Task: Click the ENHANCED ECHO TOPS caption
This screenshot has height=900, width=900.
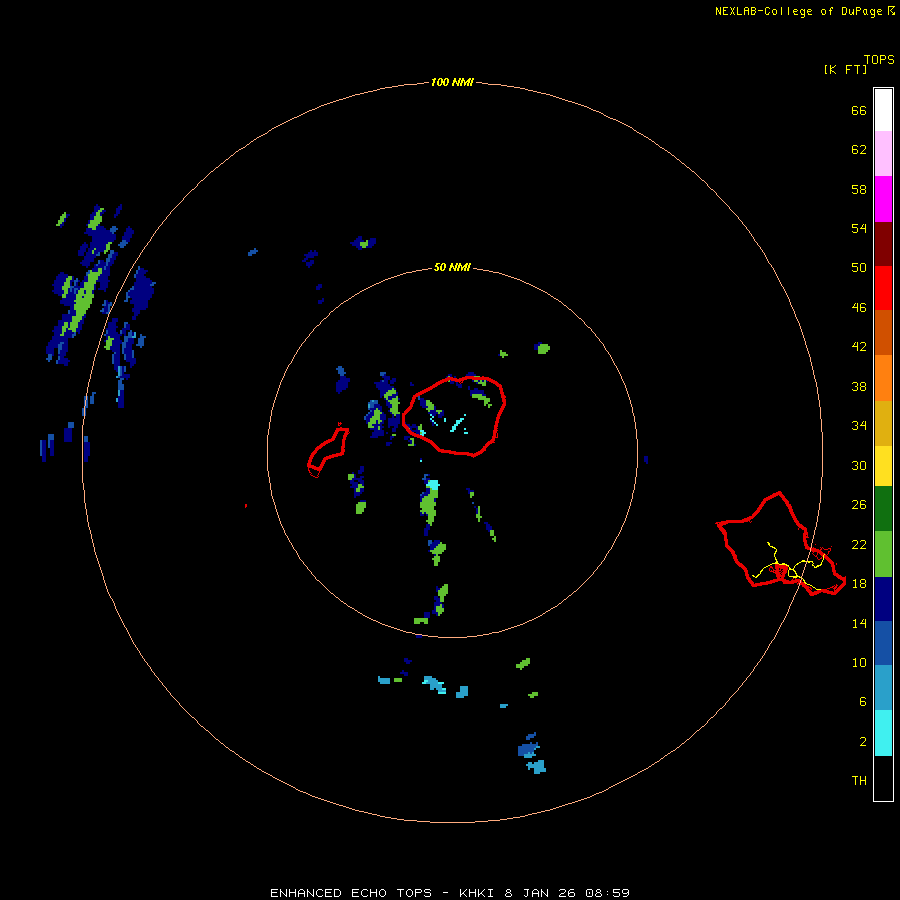Action: coord(351,893)
